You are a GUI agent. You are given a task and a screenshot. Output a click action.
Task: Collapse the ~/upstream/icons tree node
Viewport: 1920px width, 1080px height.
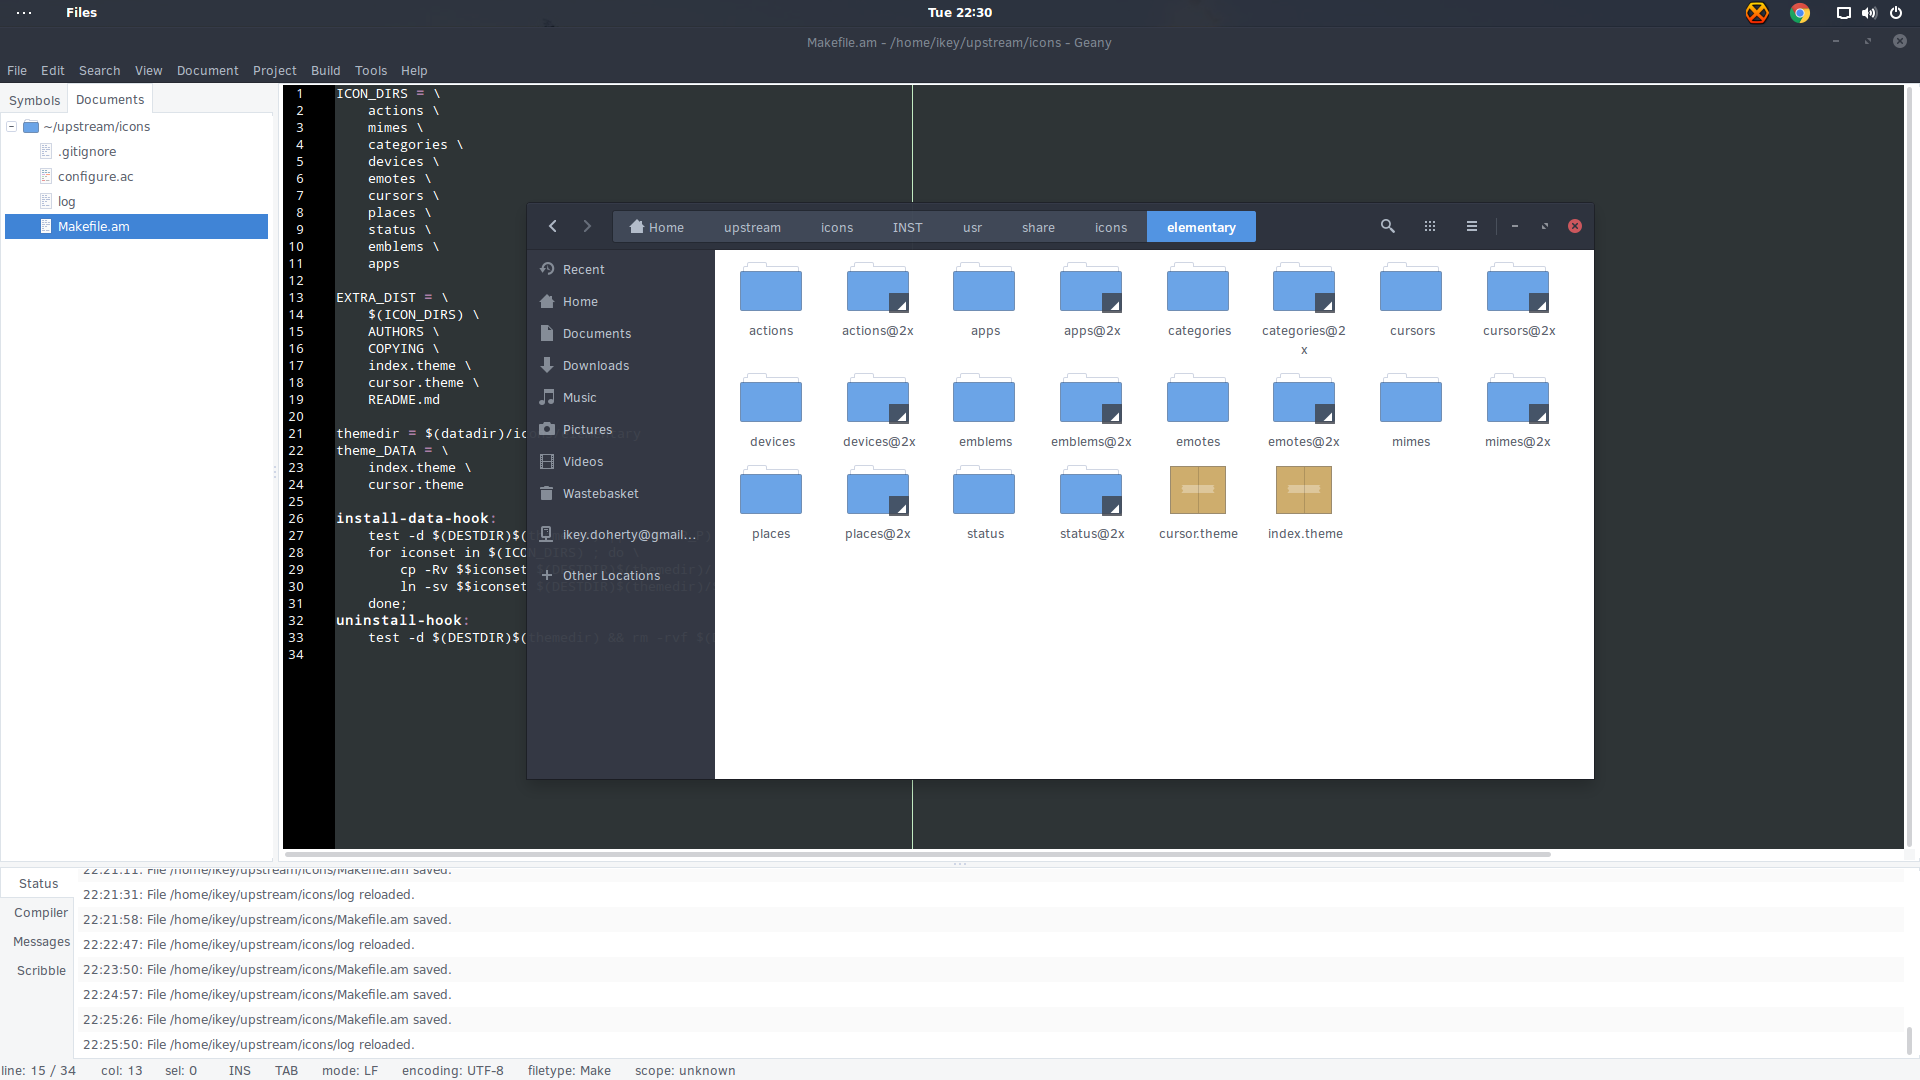12,127
